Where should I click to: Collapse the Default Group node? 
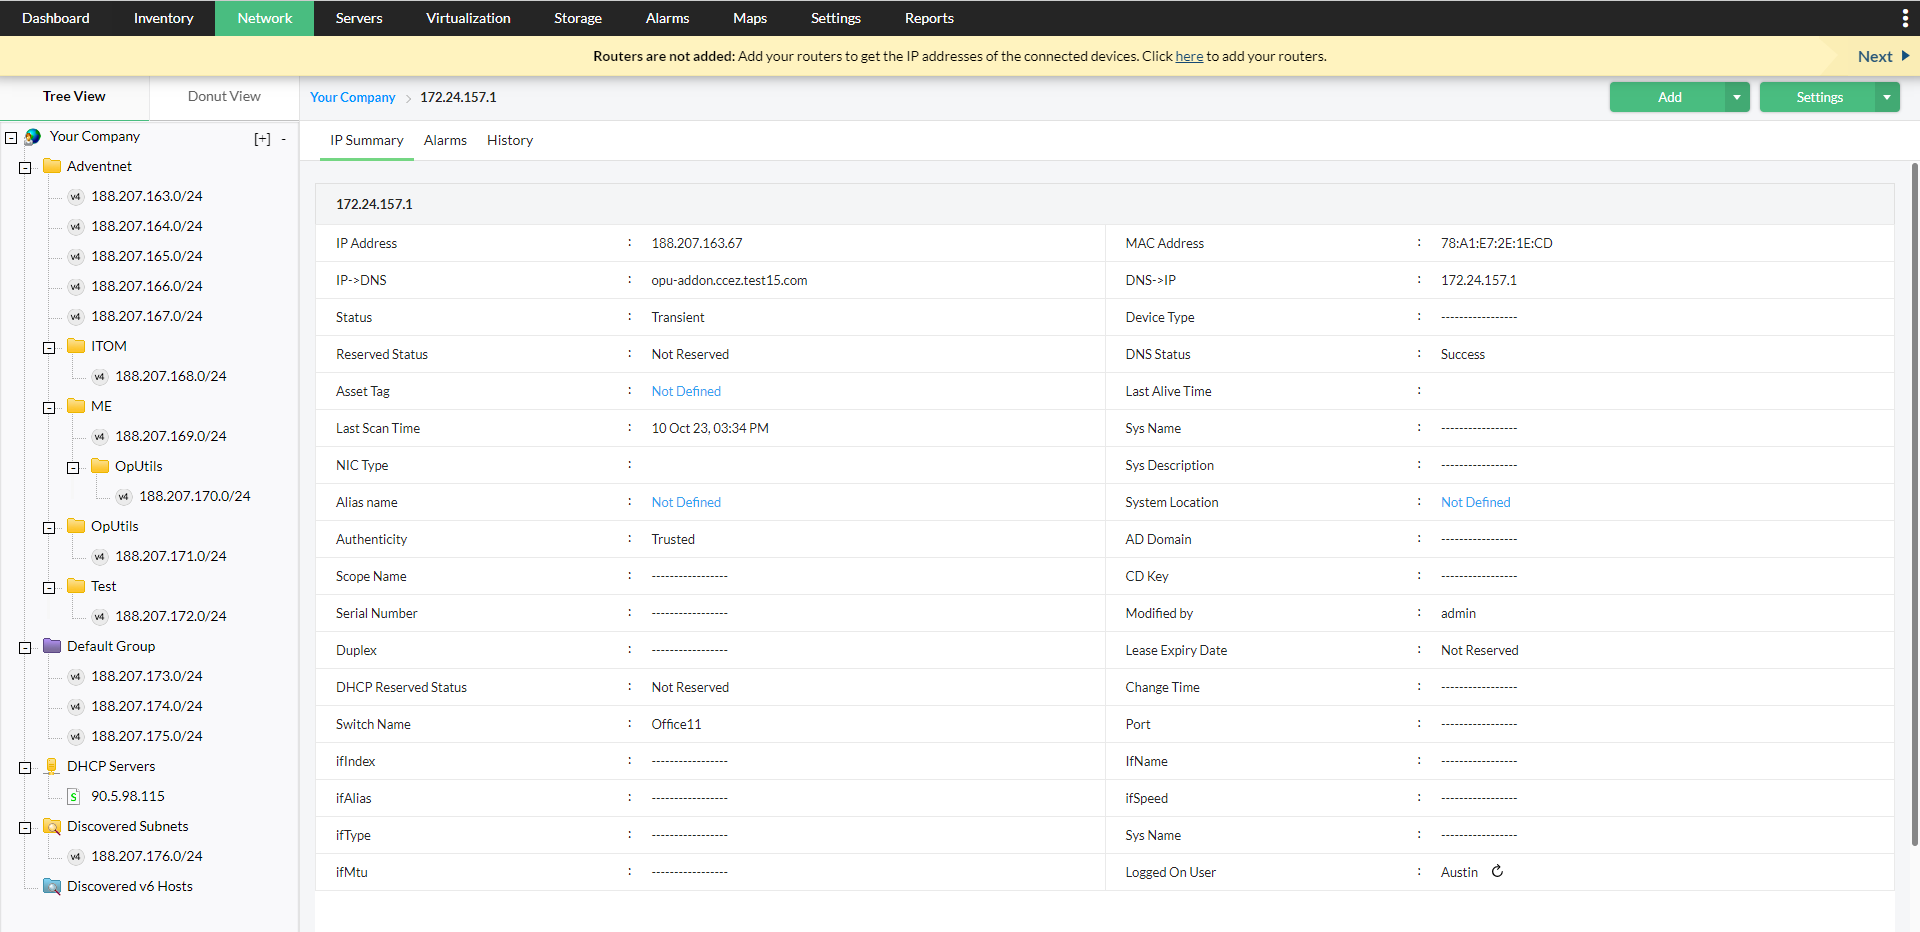(x=25, y=646)
